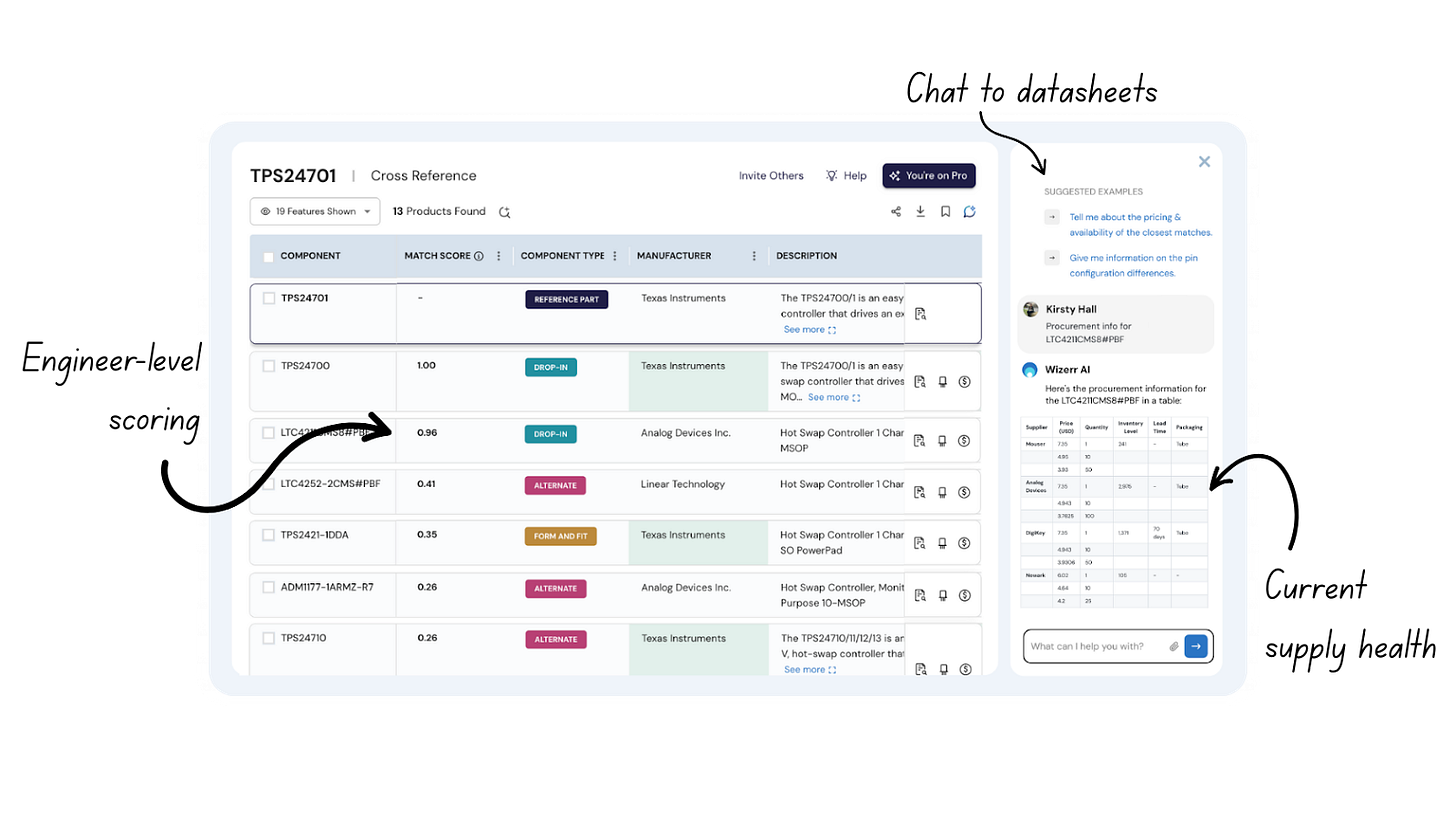1456x819 pixels.
Task: Check the LTC4252-2CMS#PBF row checkbox
Action: 268,484
